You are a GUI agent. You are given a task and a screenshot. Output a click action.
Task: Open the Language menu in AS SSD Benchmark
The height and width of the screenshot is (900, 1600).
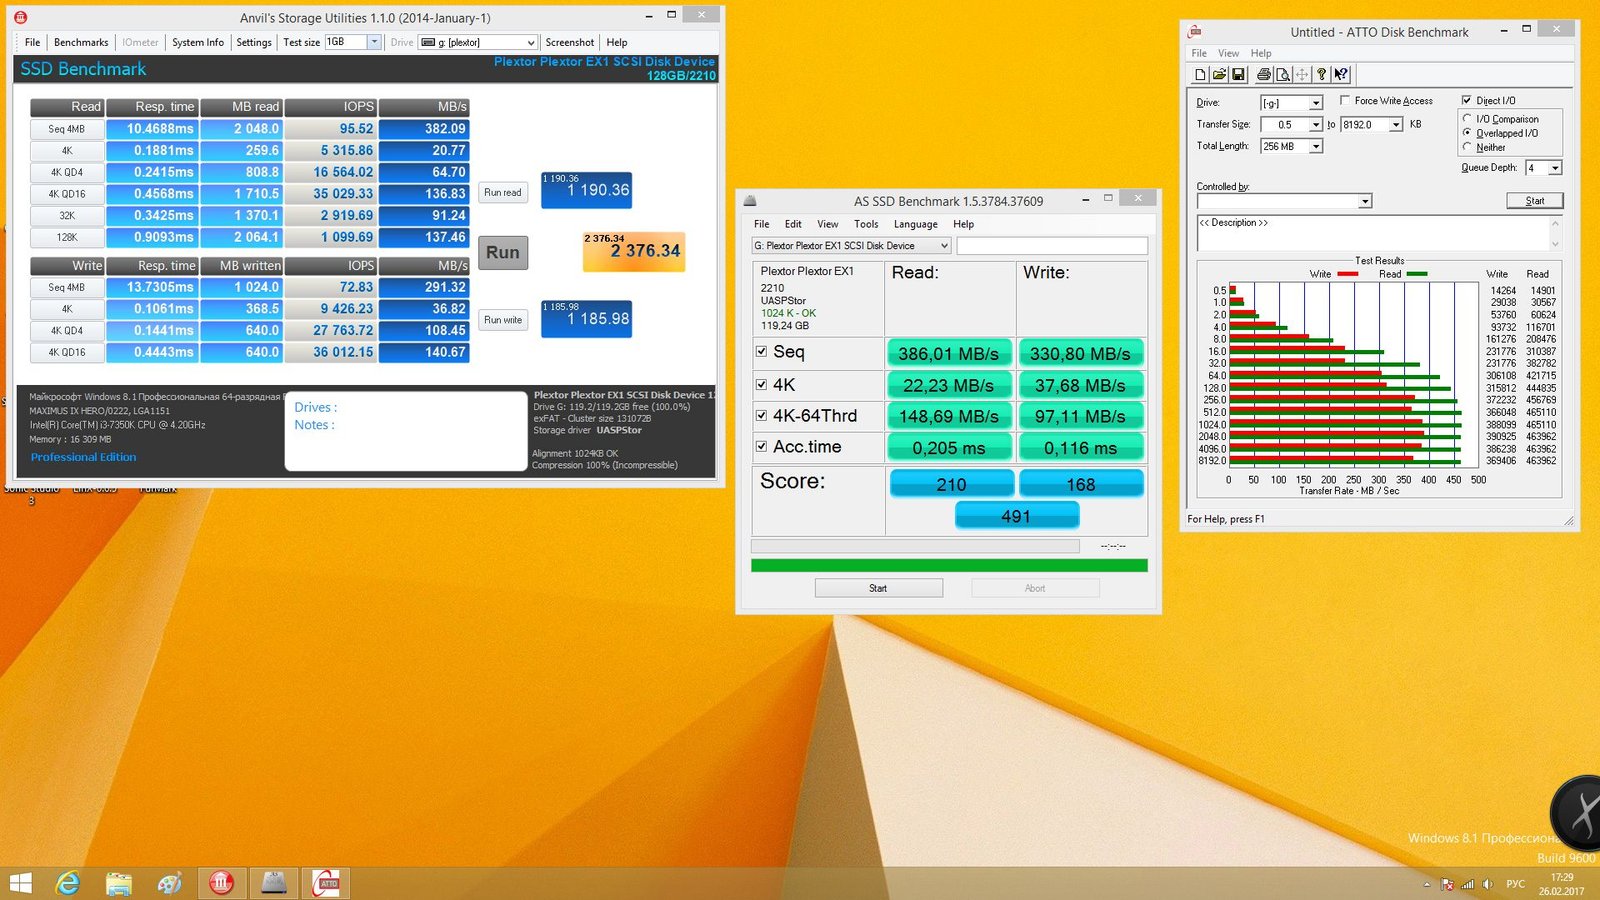[x=916, y=224]
